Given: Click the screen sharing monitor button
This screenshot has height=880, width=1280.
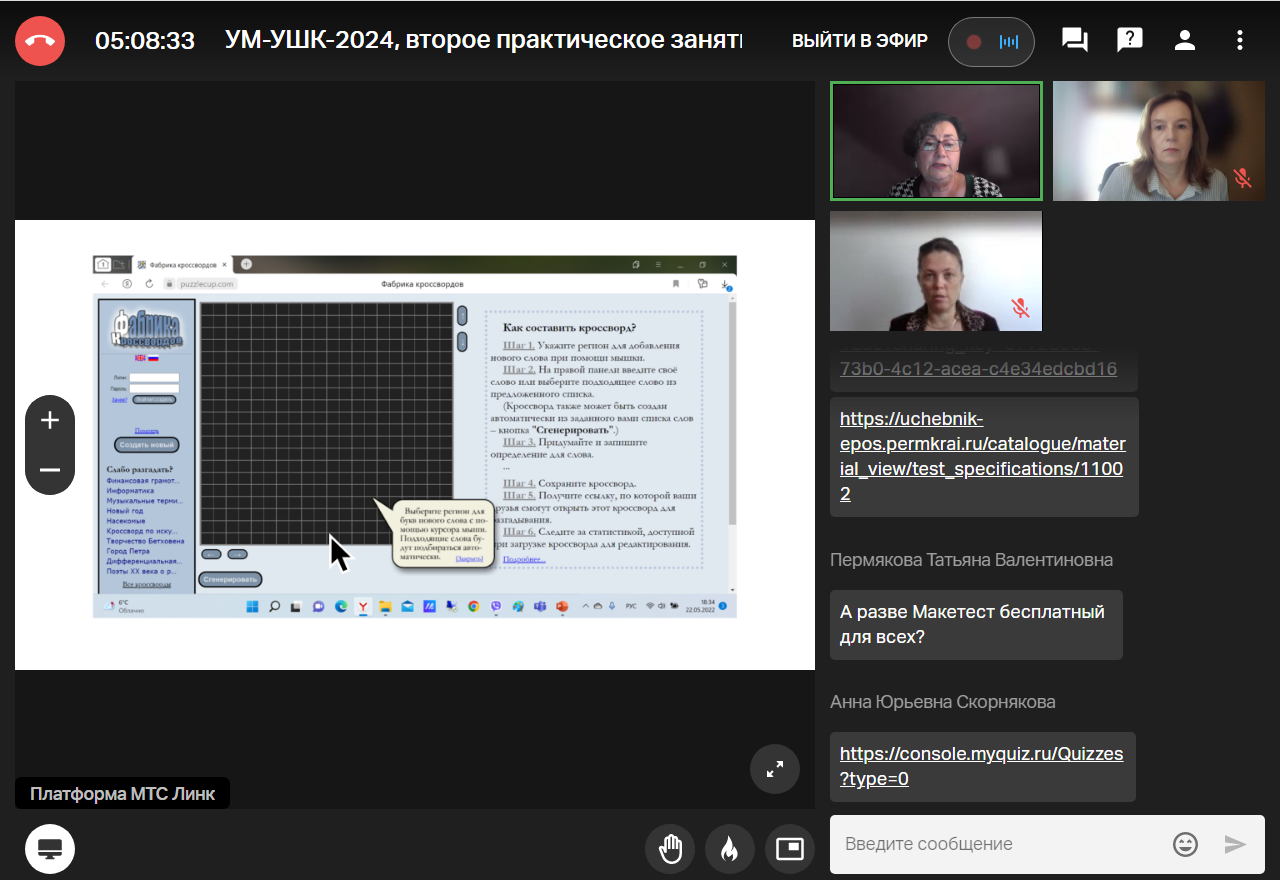Looking at the screenshot, I should coord(50,849).
